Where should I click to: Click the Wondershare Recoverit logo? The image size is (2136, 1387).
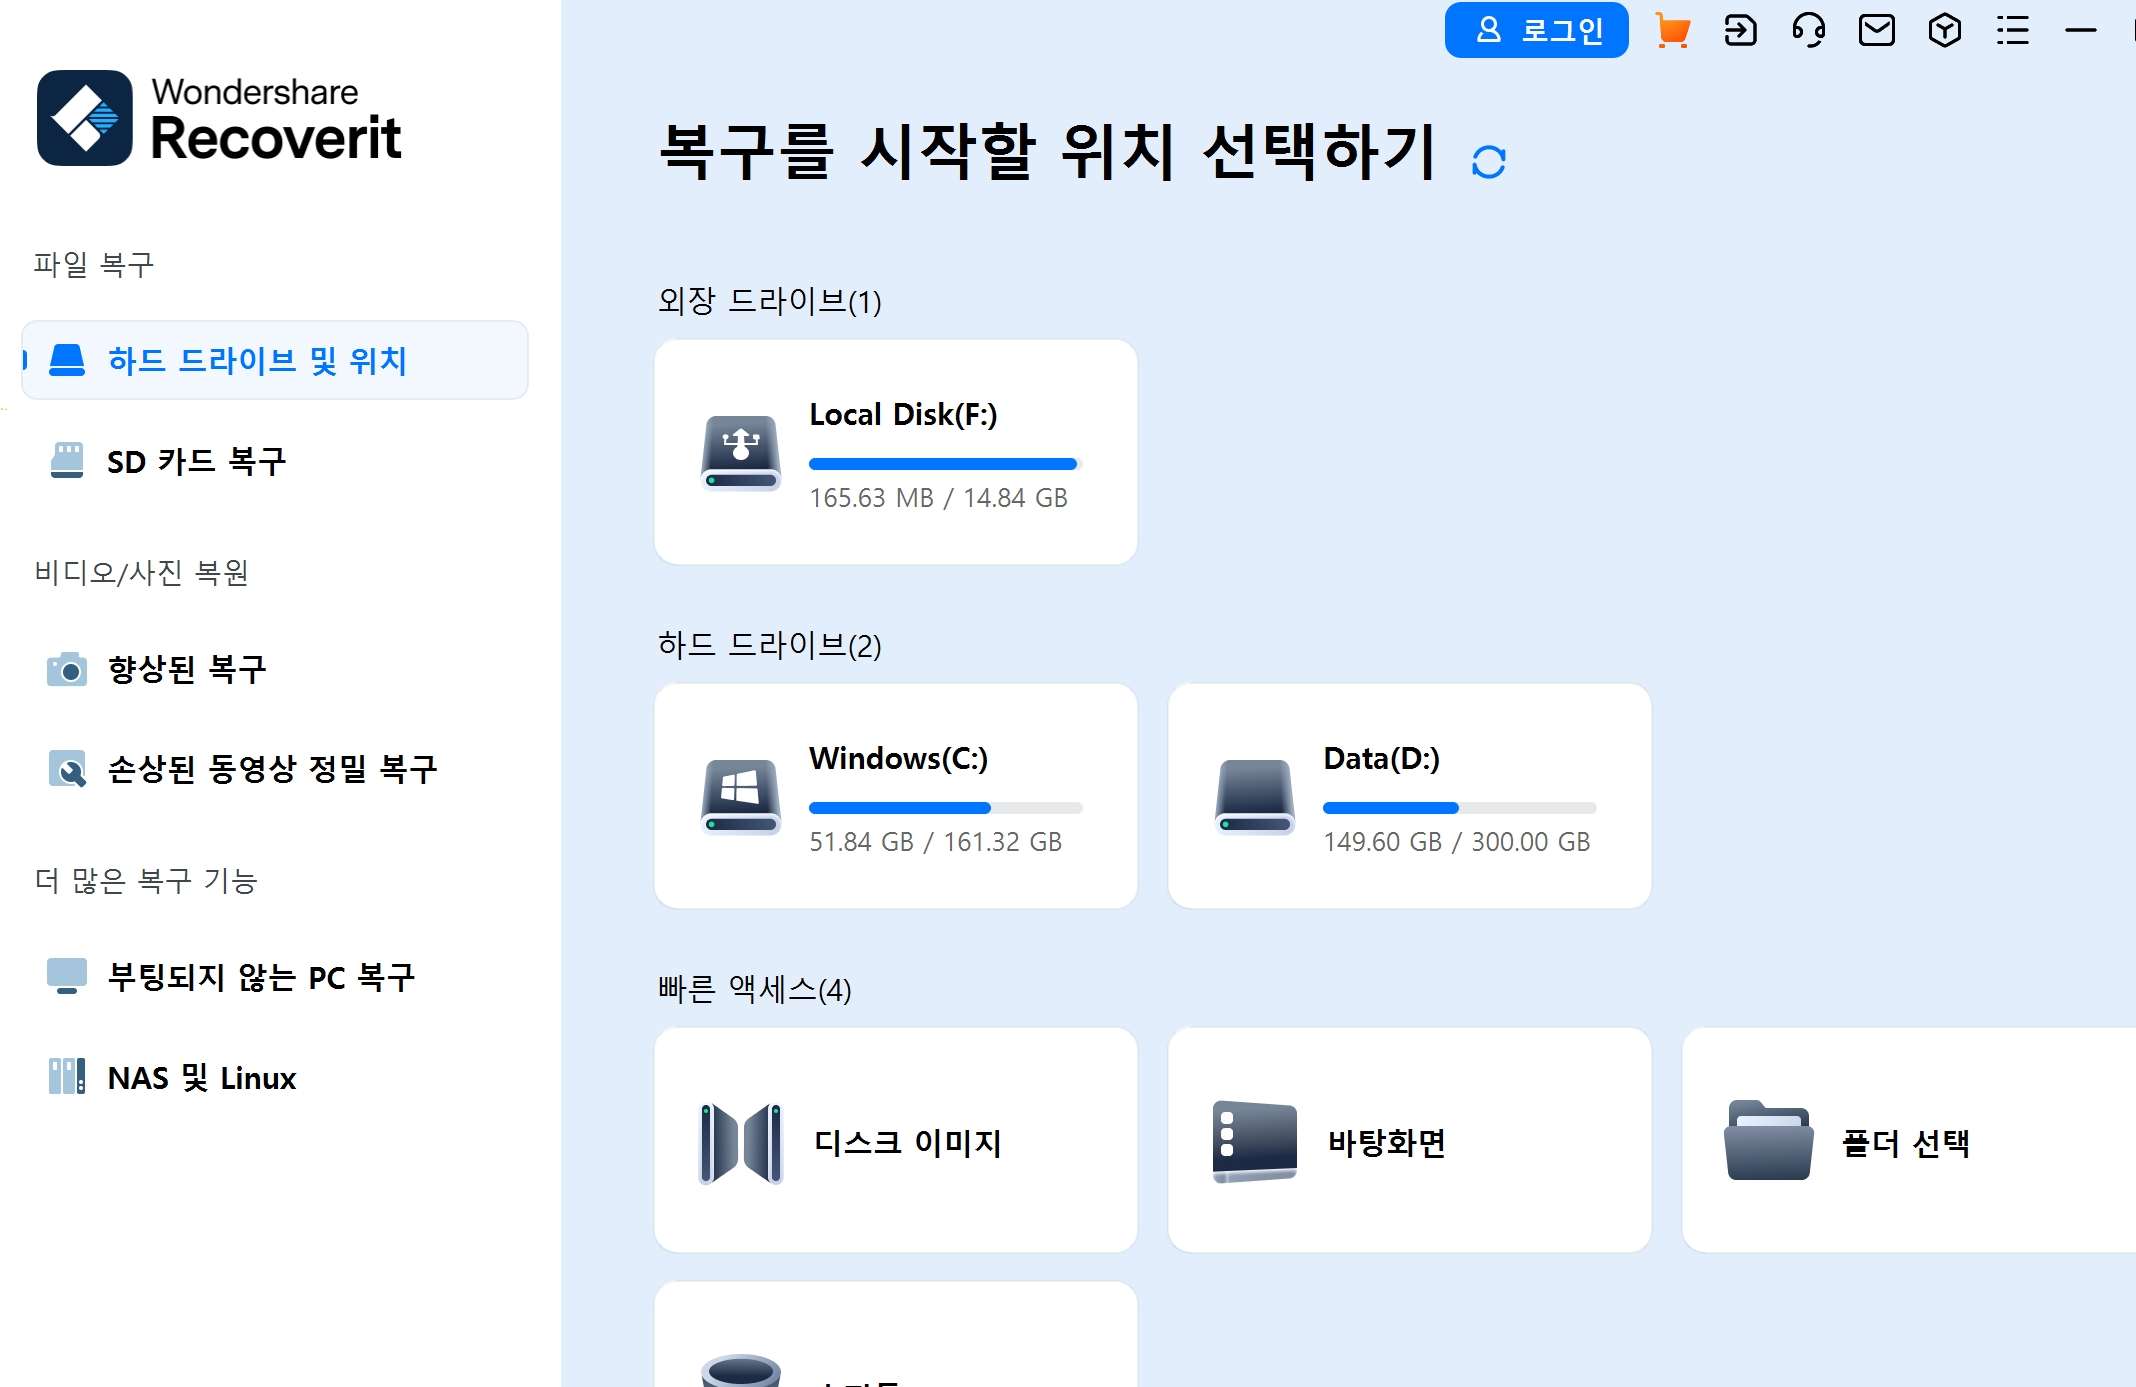tap(218, 118)
